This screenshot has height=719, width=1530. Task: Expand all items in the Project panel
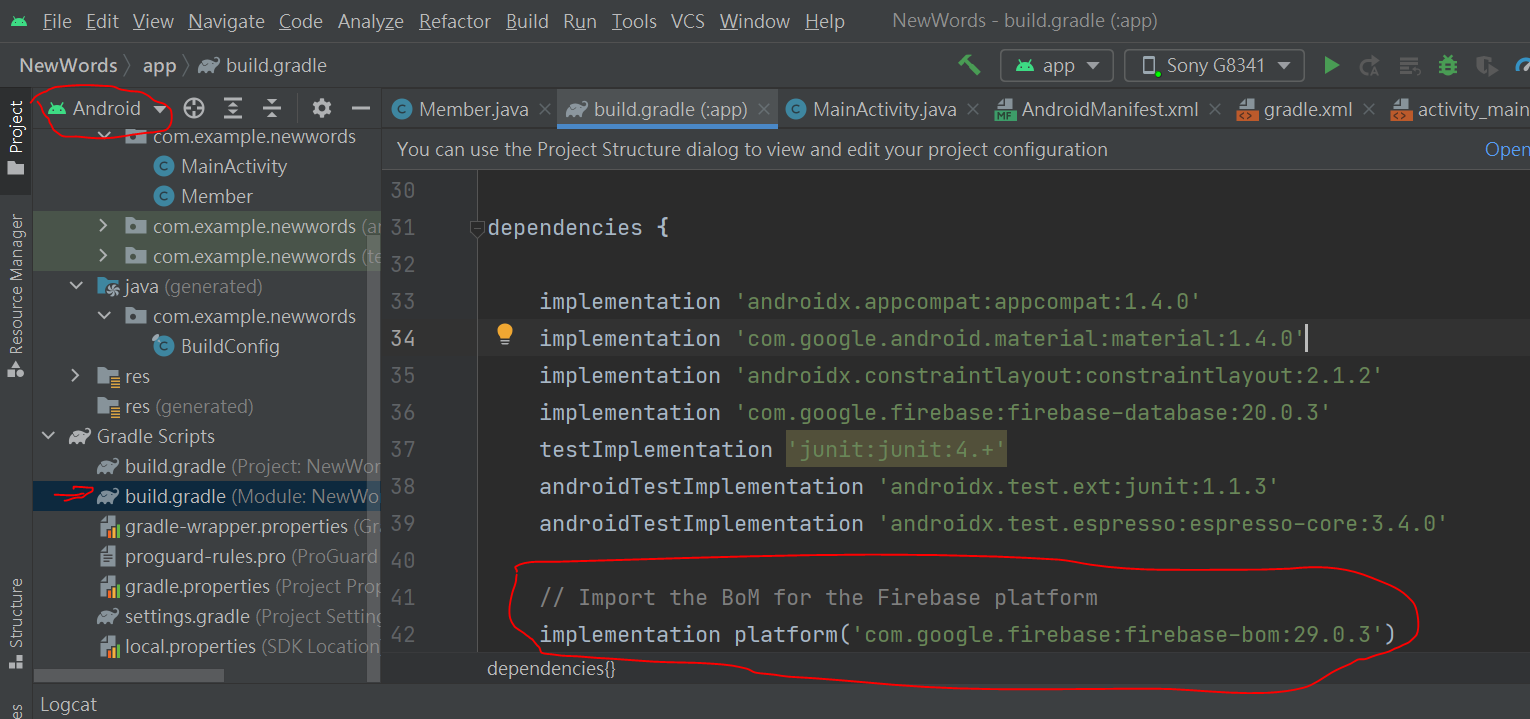pyautogui.click(x=233, y=108)
